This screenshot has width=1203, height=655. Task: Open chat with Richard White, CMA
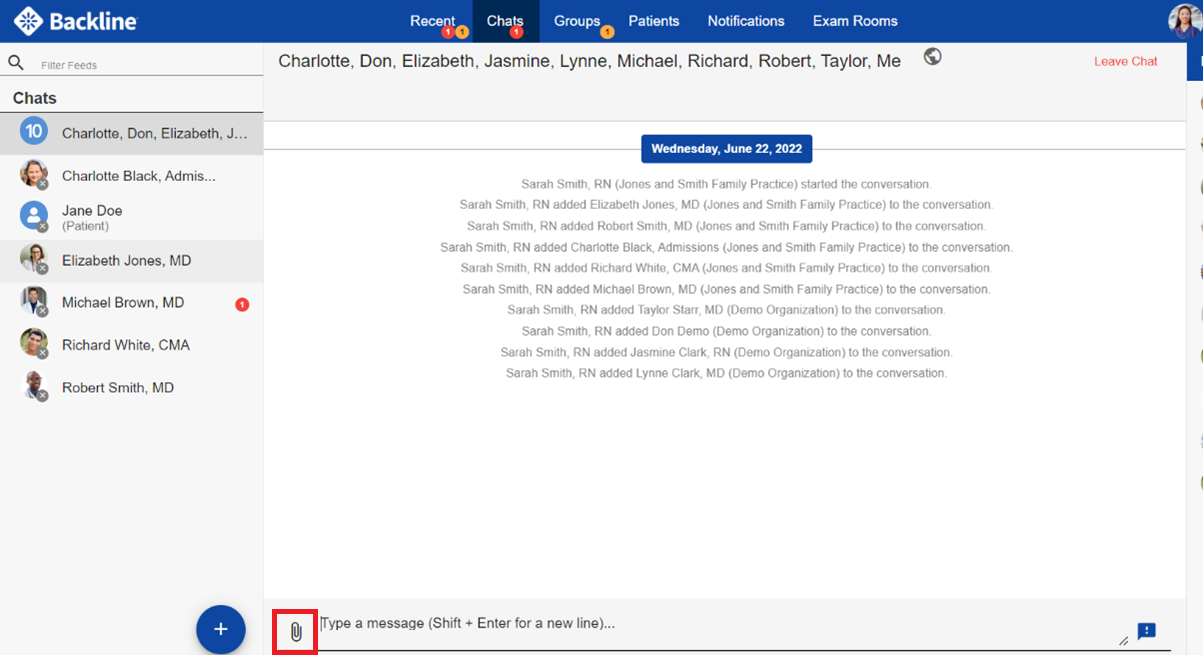126,345
